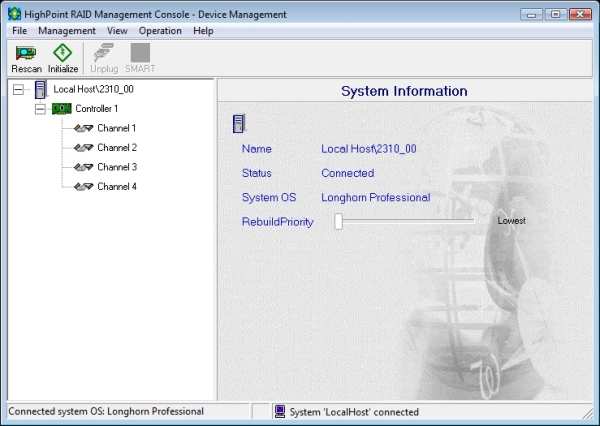Click the 'RebuildPriority' label
This screenshot has width=600, height=426.
pyautogui.click(x=278, y=222)
